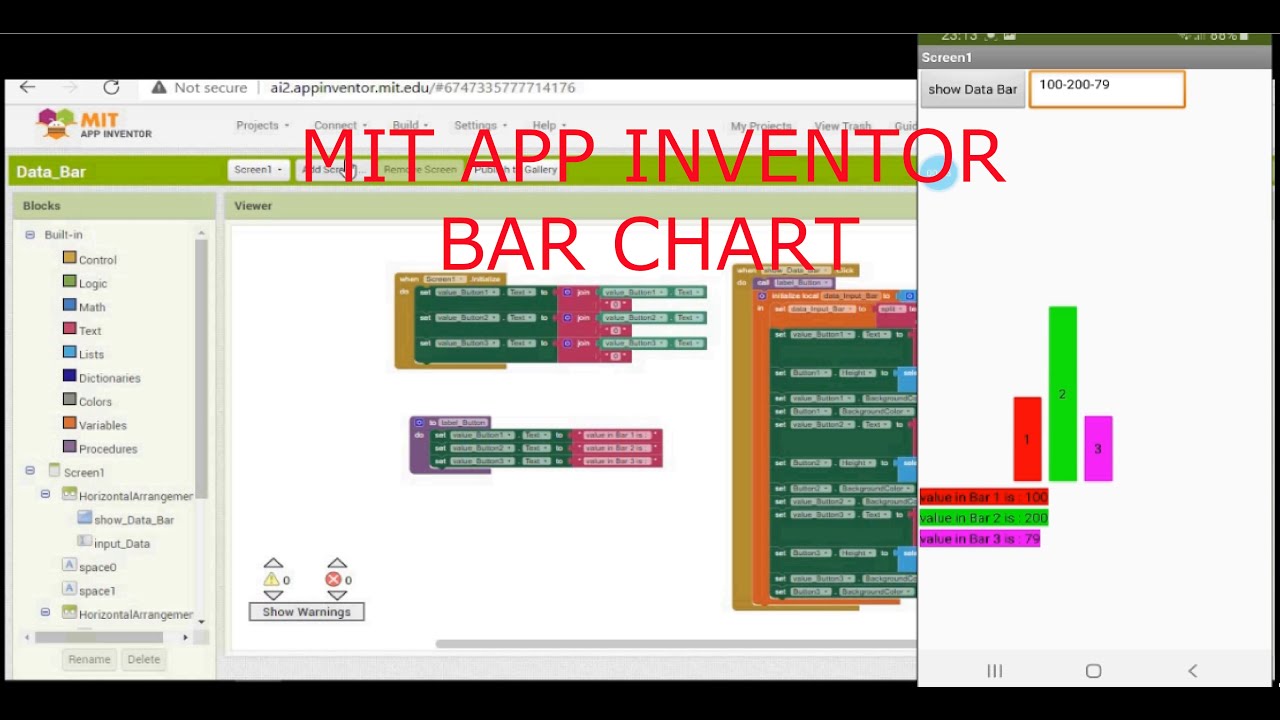Click red label value in Bar 1
This screenshot has width=1280, height=720.
tap(983, 497)
